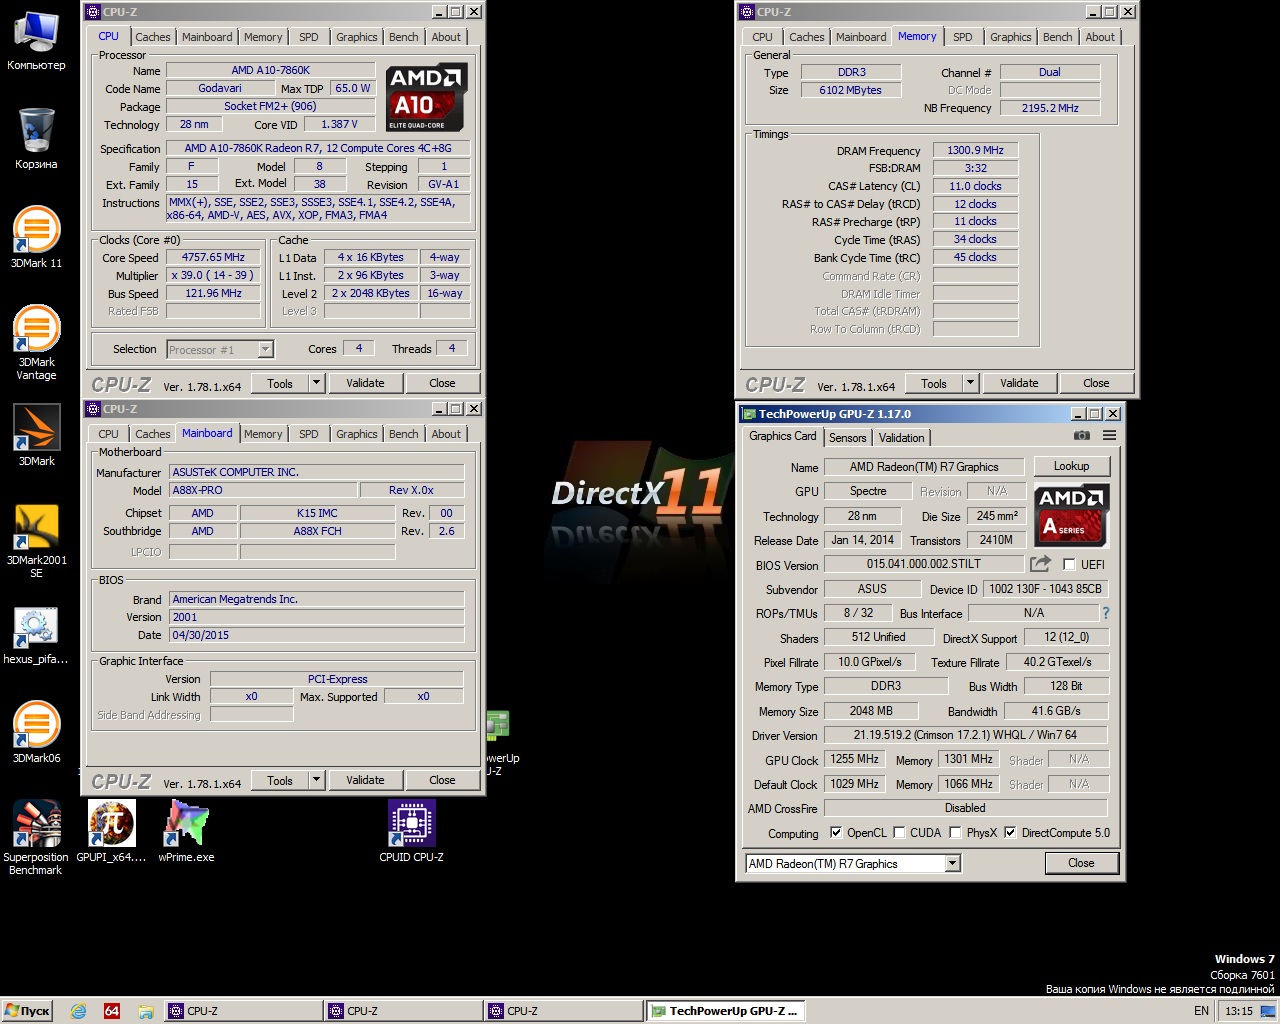Viewport: 1280px width, 1024px height.
Task: Click the 13:15 taskbar clock
Action: coord(1239,1011)
